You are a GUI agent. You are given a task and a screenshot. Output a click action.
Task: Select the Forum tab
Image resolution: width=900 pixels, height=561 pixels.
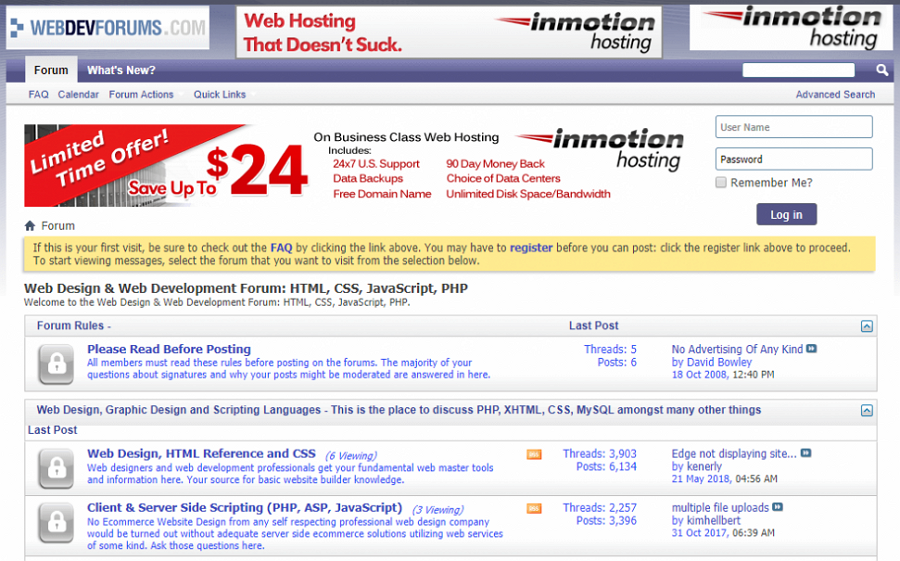pyautogui.click(x=51, y=70)
